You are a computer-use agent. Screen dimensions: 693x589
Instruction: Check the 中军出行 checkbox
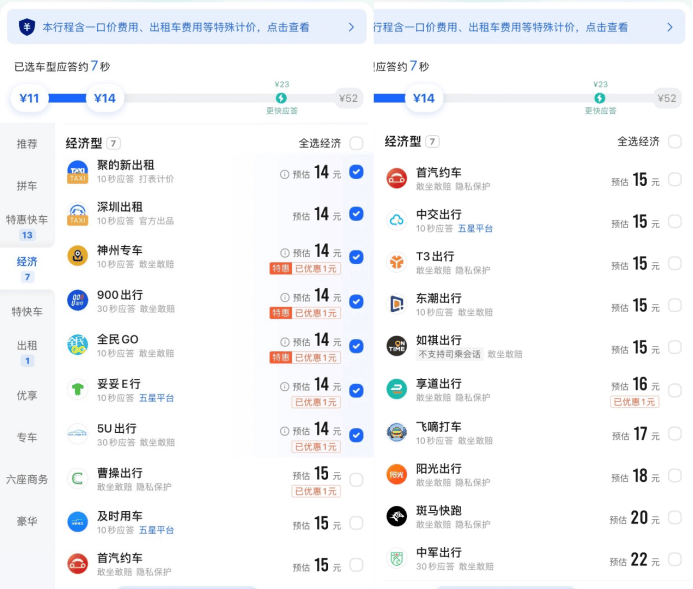(675, 559)
